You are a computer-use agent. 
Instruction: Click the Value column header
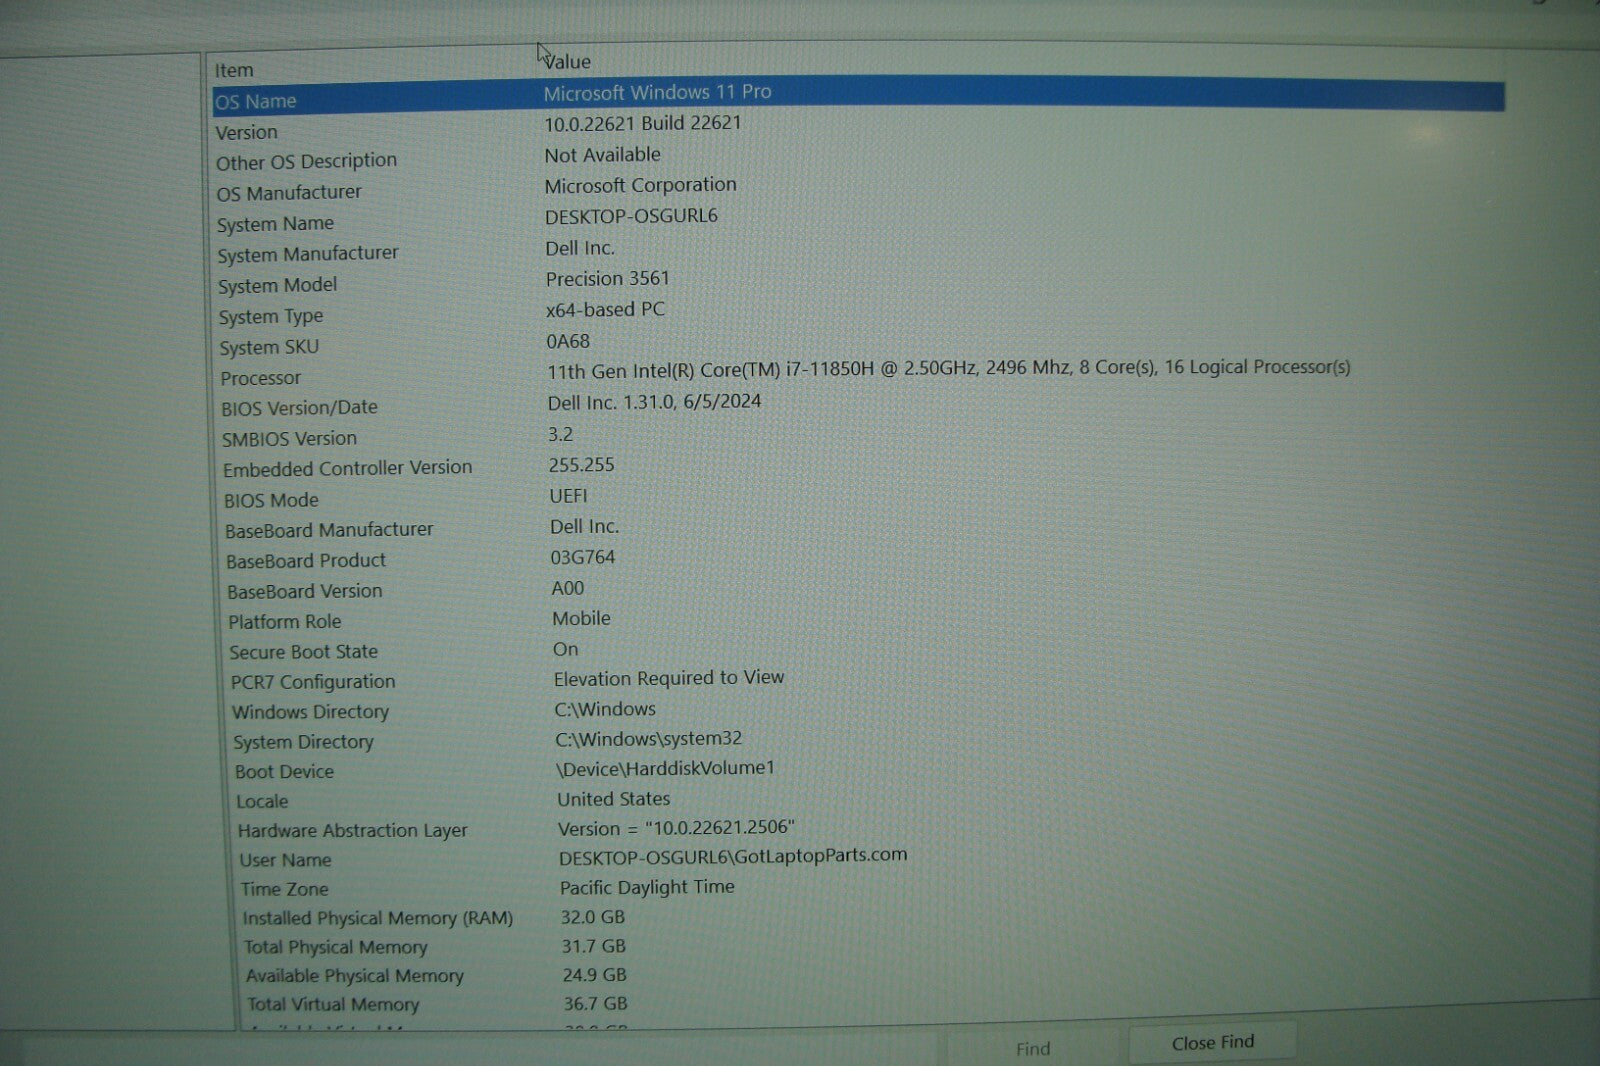point(568,62)
